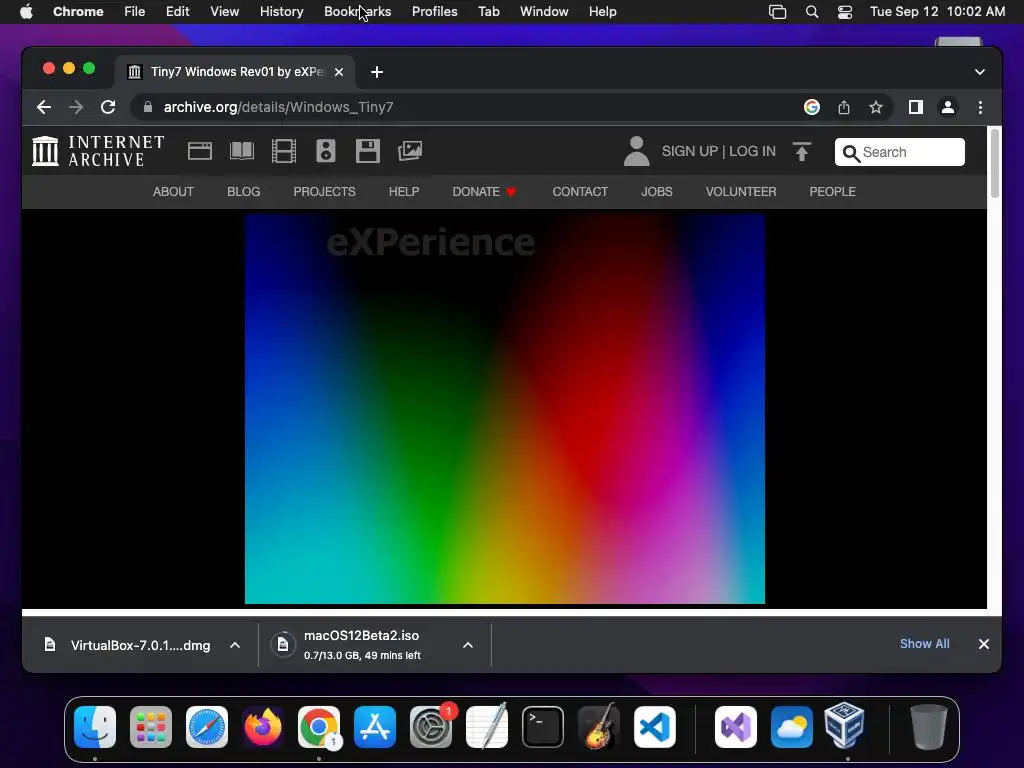Click the Google icon in address bar
The height and width of the screenshot is (768, 1024).
(x=812, y=107)
